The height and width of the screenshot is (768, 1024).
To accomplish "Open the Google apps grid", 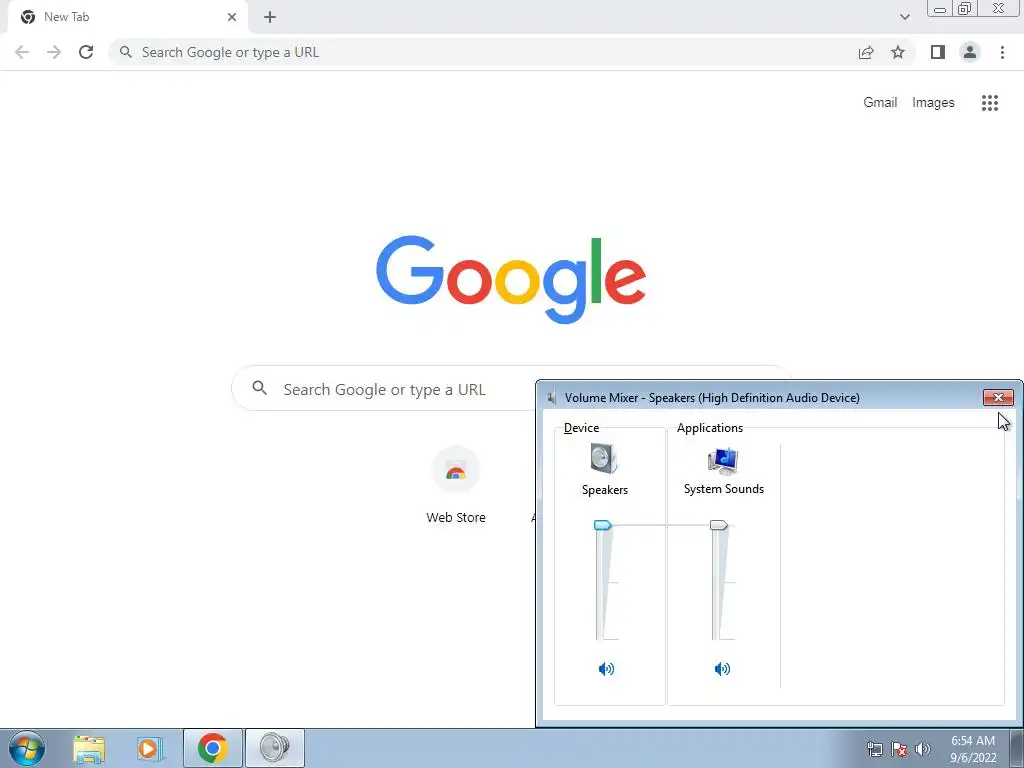I will click(x=990, y=103).
